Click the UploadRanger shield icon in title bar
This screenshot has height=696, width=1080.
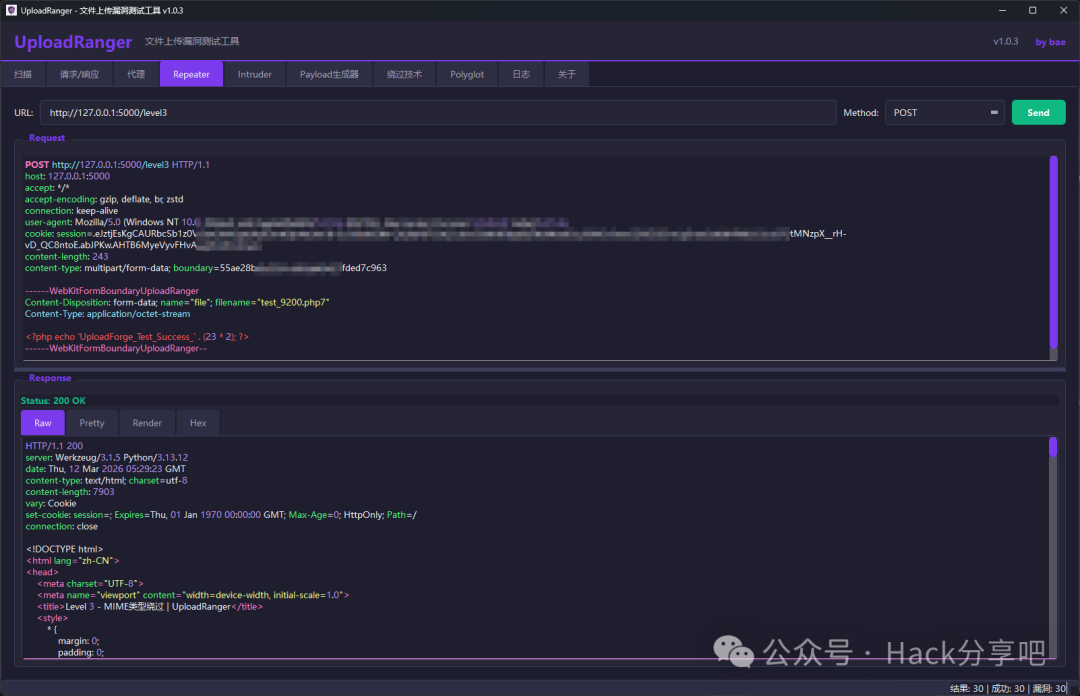click(11, 10)
